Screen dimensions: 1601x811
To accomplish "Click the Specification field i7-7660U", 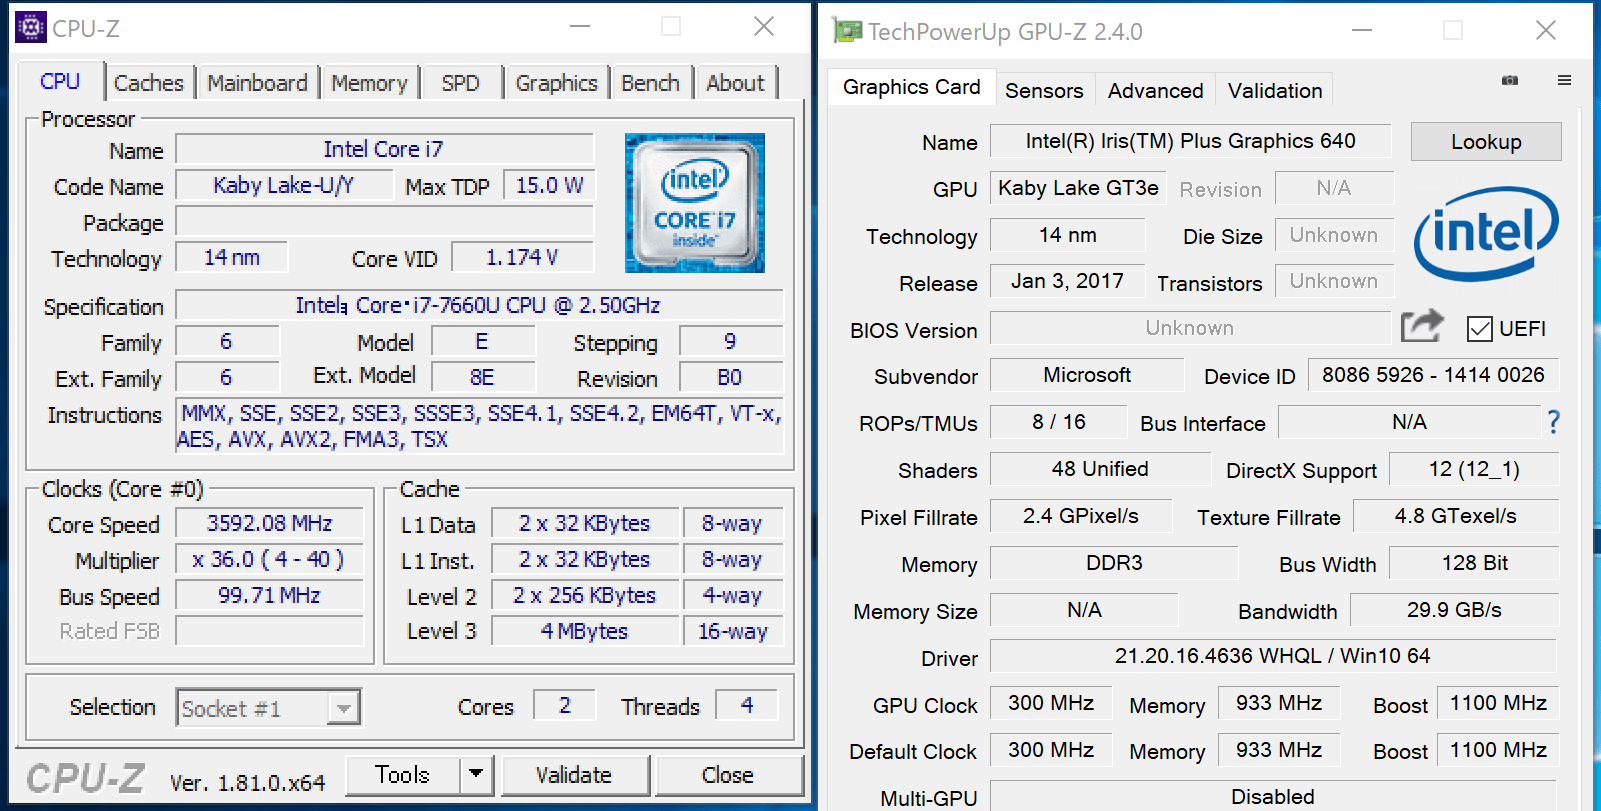I will [x=479, y=305].
